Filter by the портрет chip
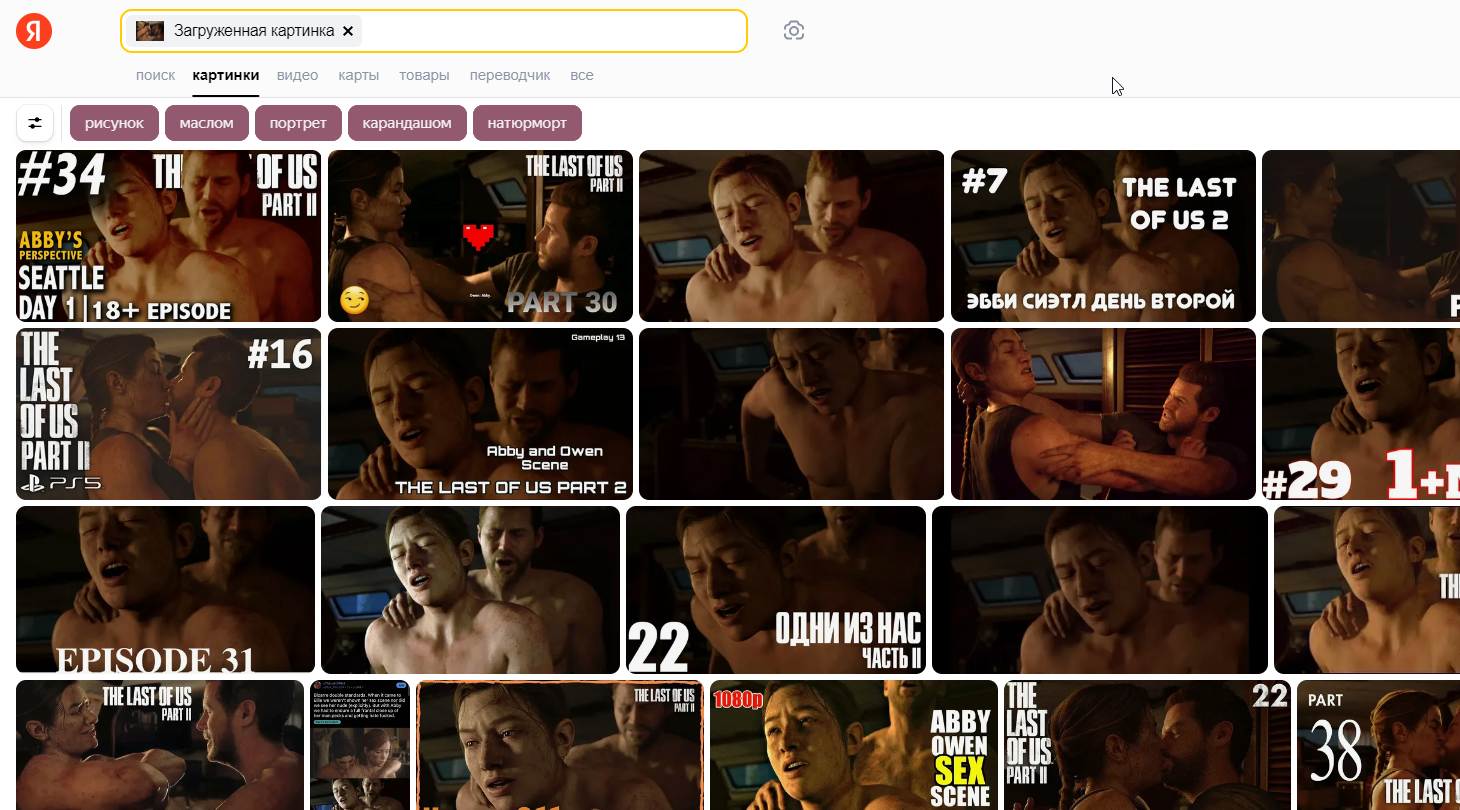The image size is (1460, 810). point(298,123)
